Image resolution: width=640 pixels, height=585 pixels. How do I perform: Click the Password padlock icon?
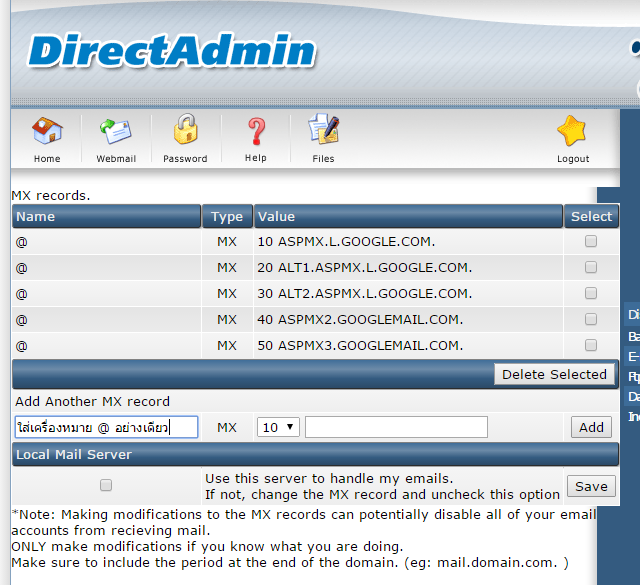pyautogui.click(x=186, y=129)
